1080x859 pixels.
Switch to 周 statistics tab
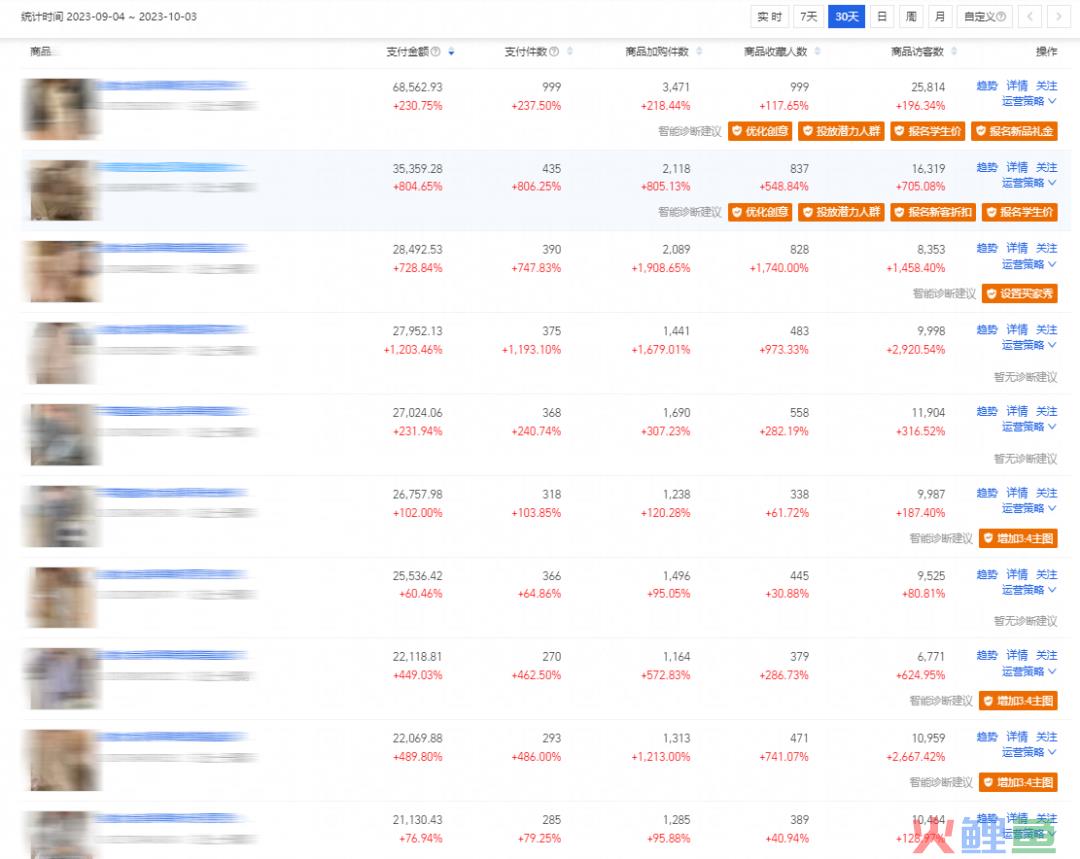pos(911,17)
